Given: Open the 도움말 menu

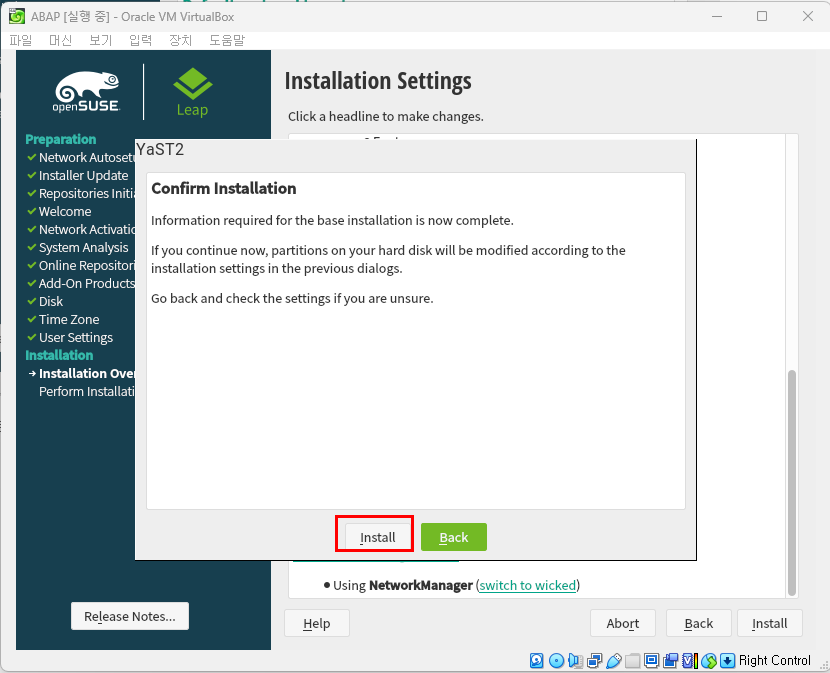Looking at the screenshot, I should 227,40.
